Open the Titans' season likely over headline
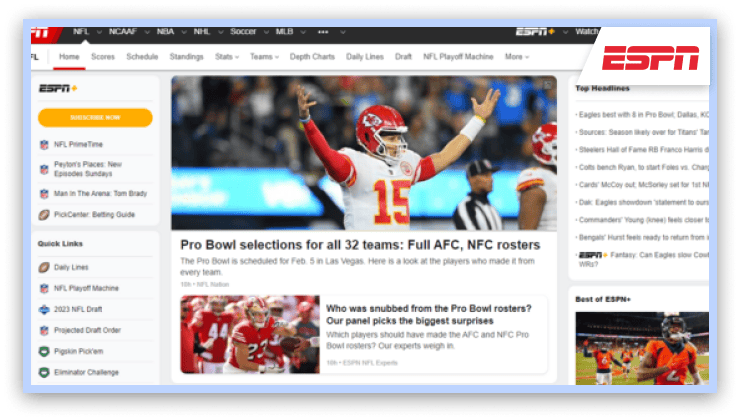 click(642, 132)
